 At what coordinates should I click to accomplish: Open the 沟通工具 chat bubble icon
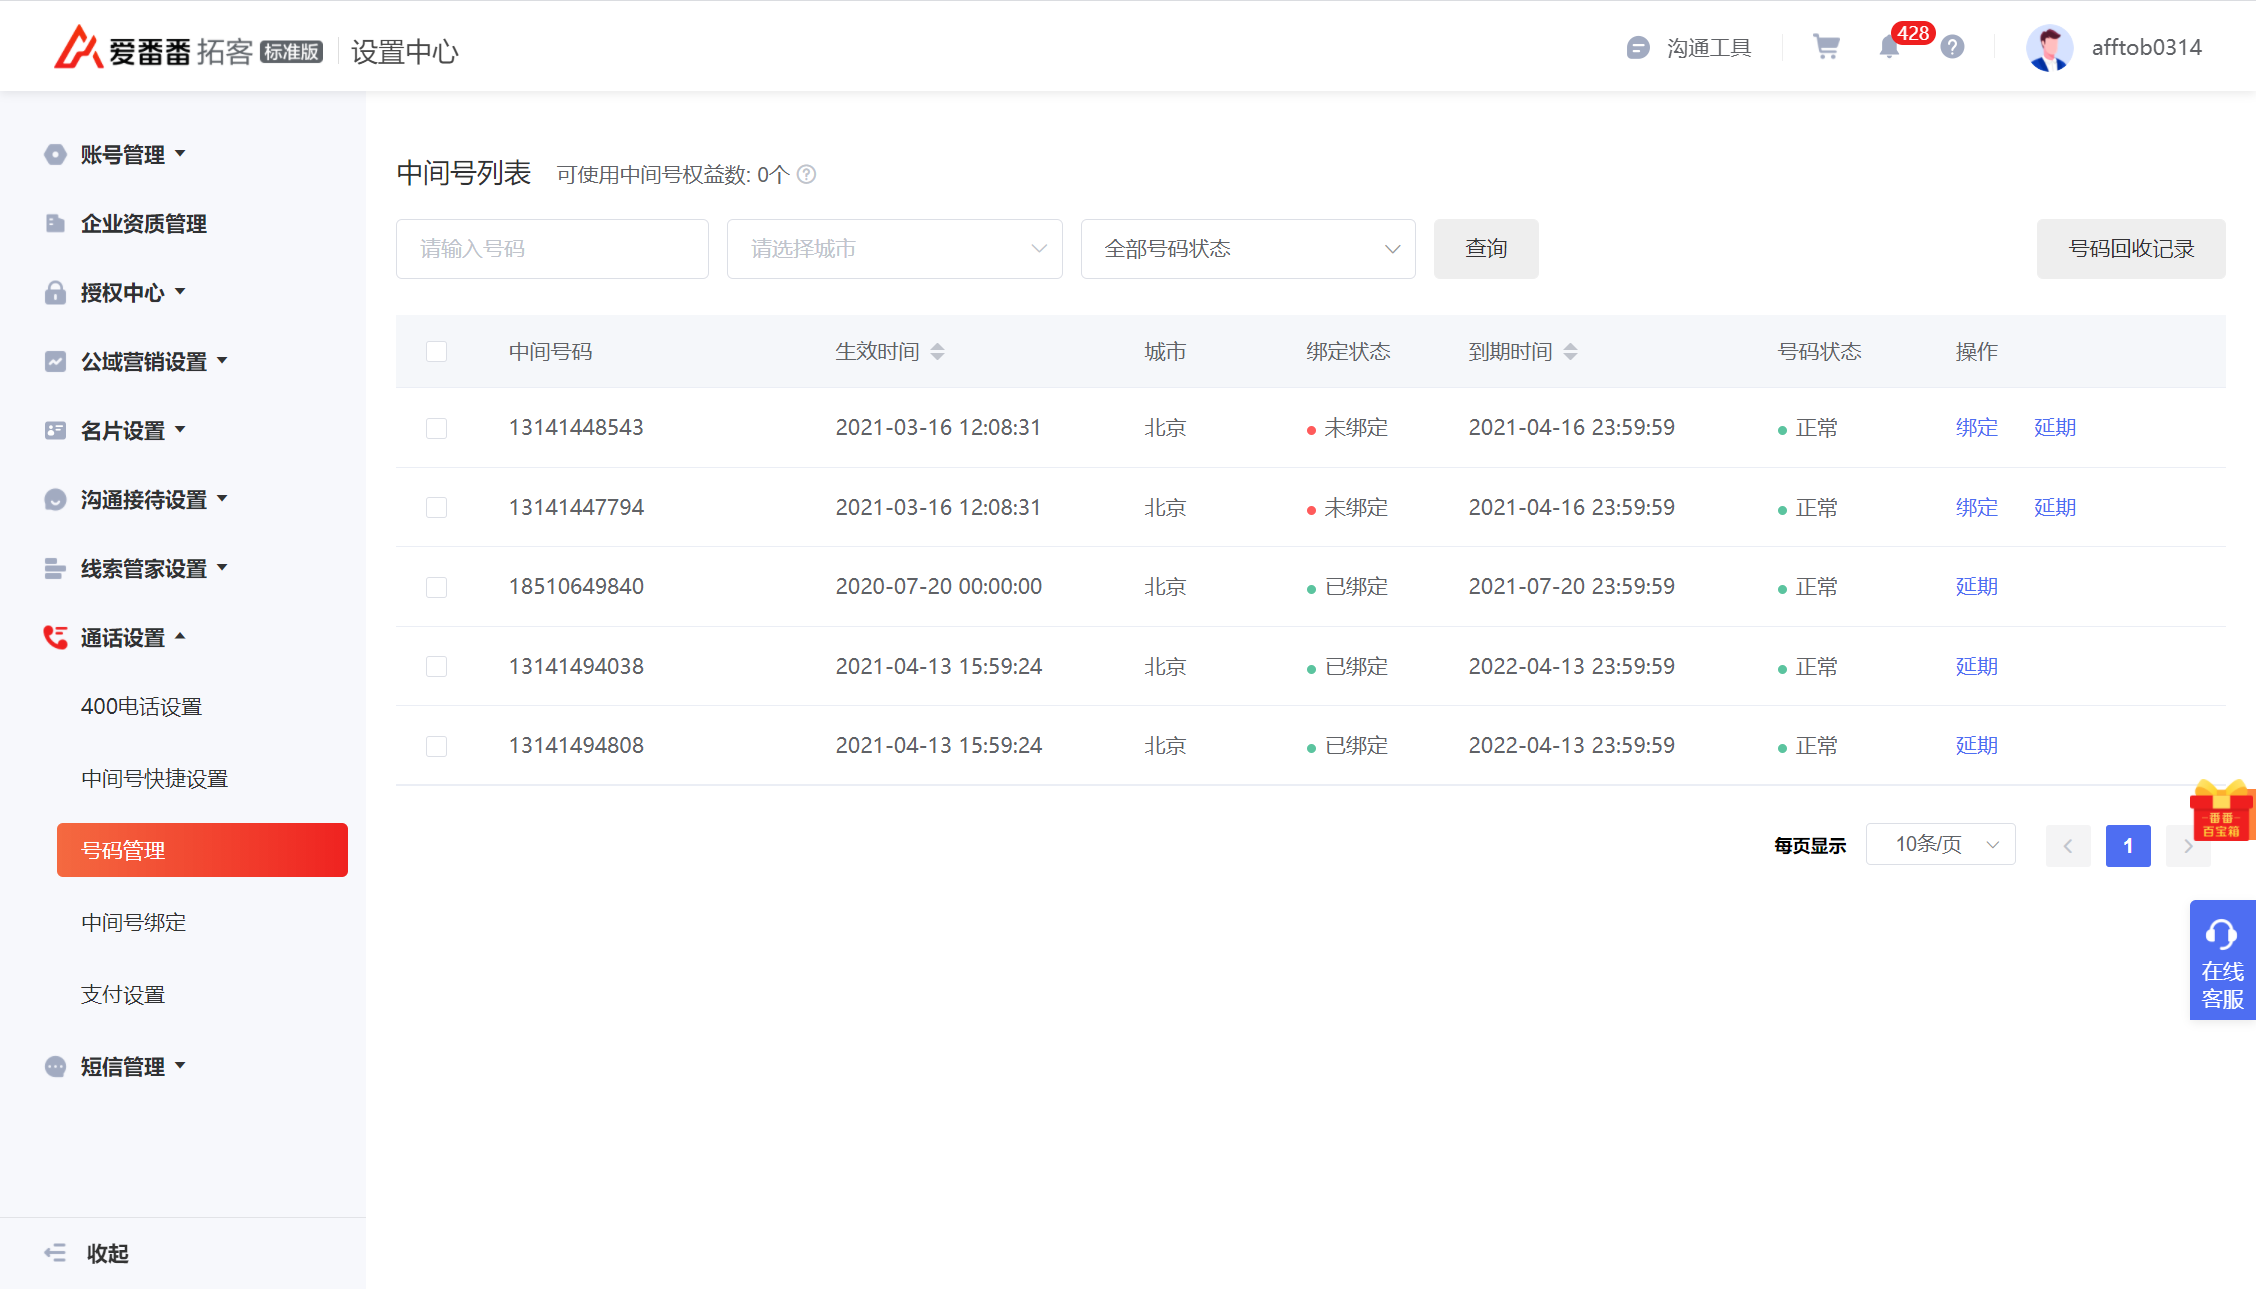point(1638,48)
